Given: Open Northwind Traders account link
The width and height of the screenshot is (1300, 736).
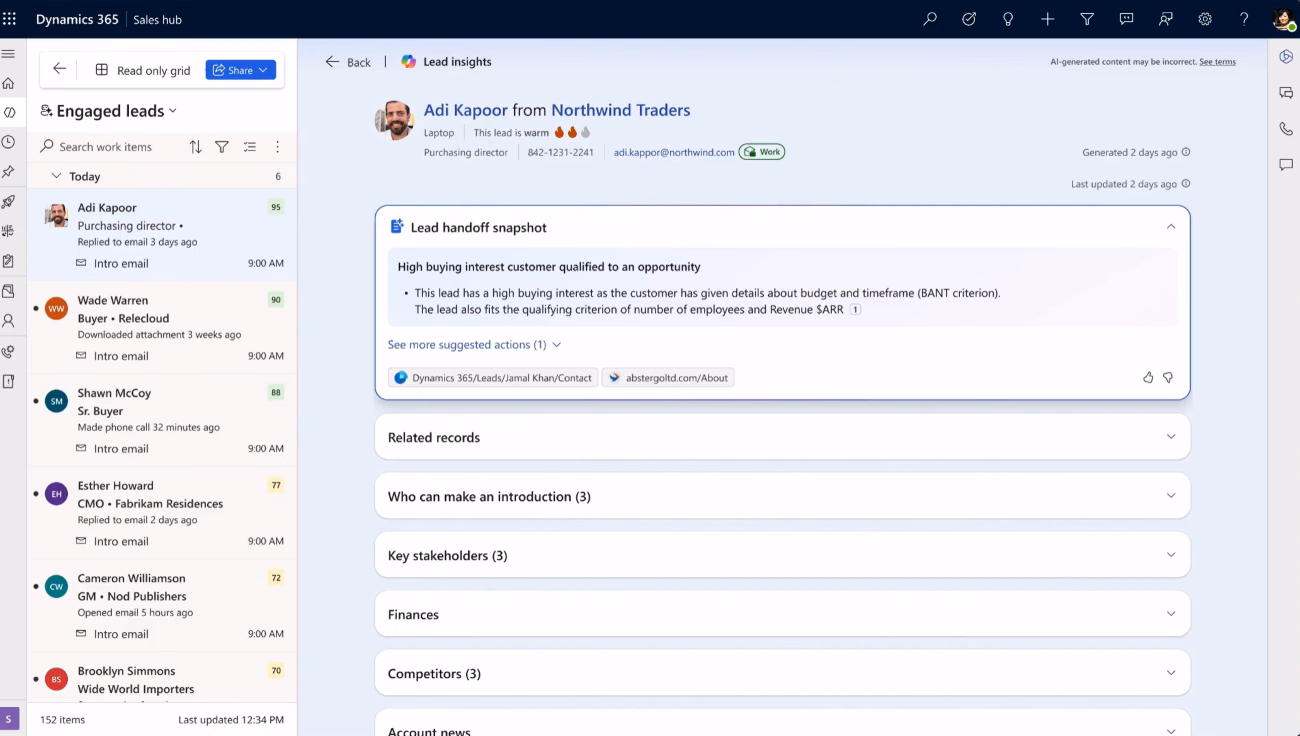Looking at the screenshot, I should coord(621,110).
